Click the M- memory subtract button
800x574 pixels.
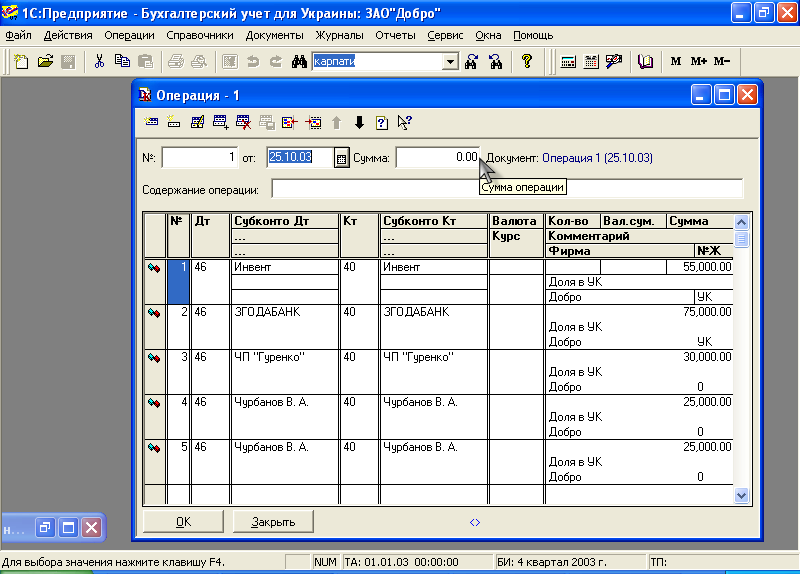[722, 62]
